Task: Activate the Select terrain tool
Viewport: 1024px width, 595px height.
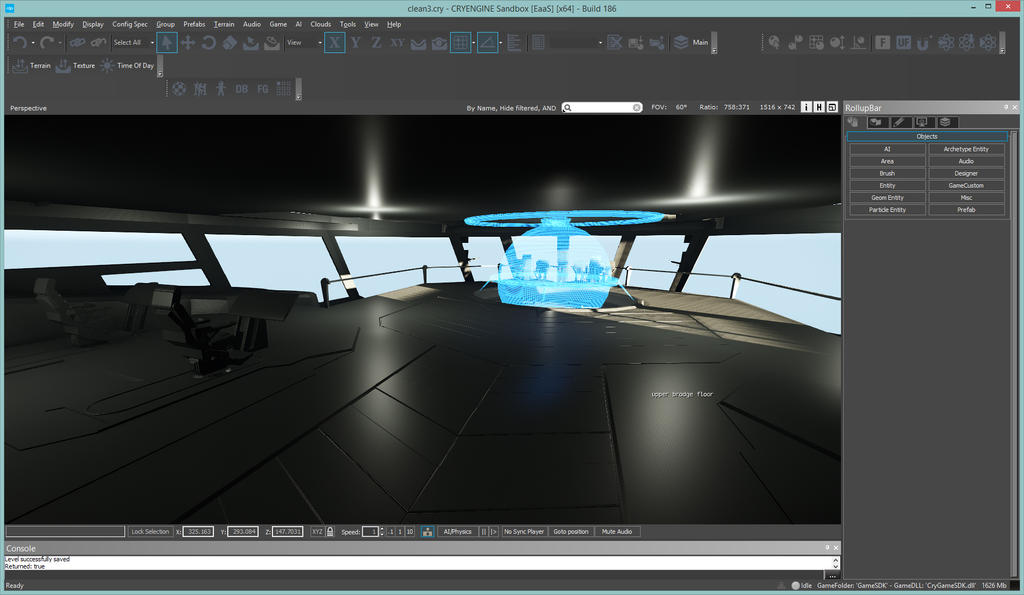Action: 251,43
